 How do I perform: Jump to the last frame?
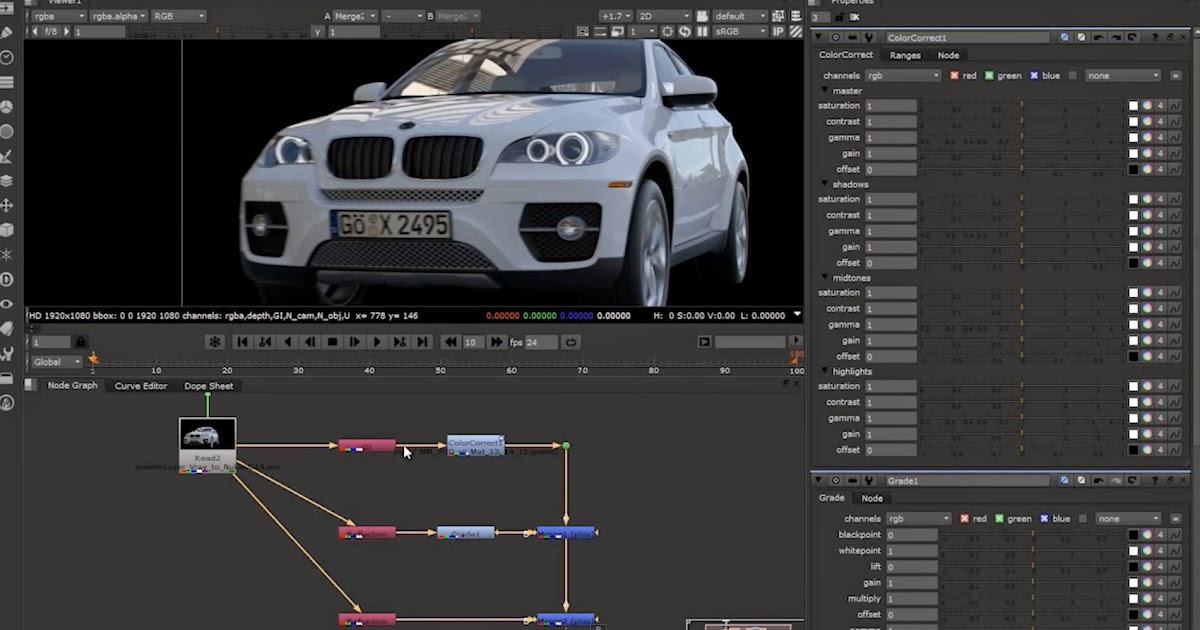coord(422,342)
